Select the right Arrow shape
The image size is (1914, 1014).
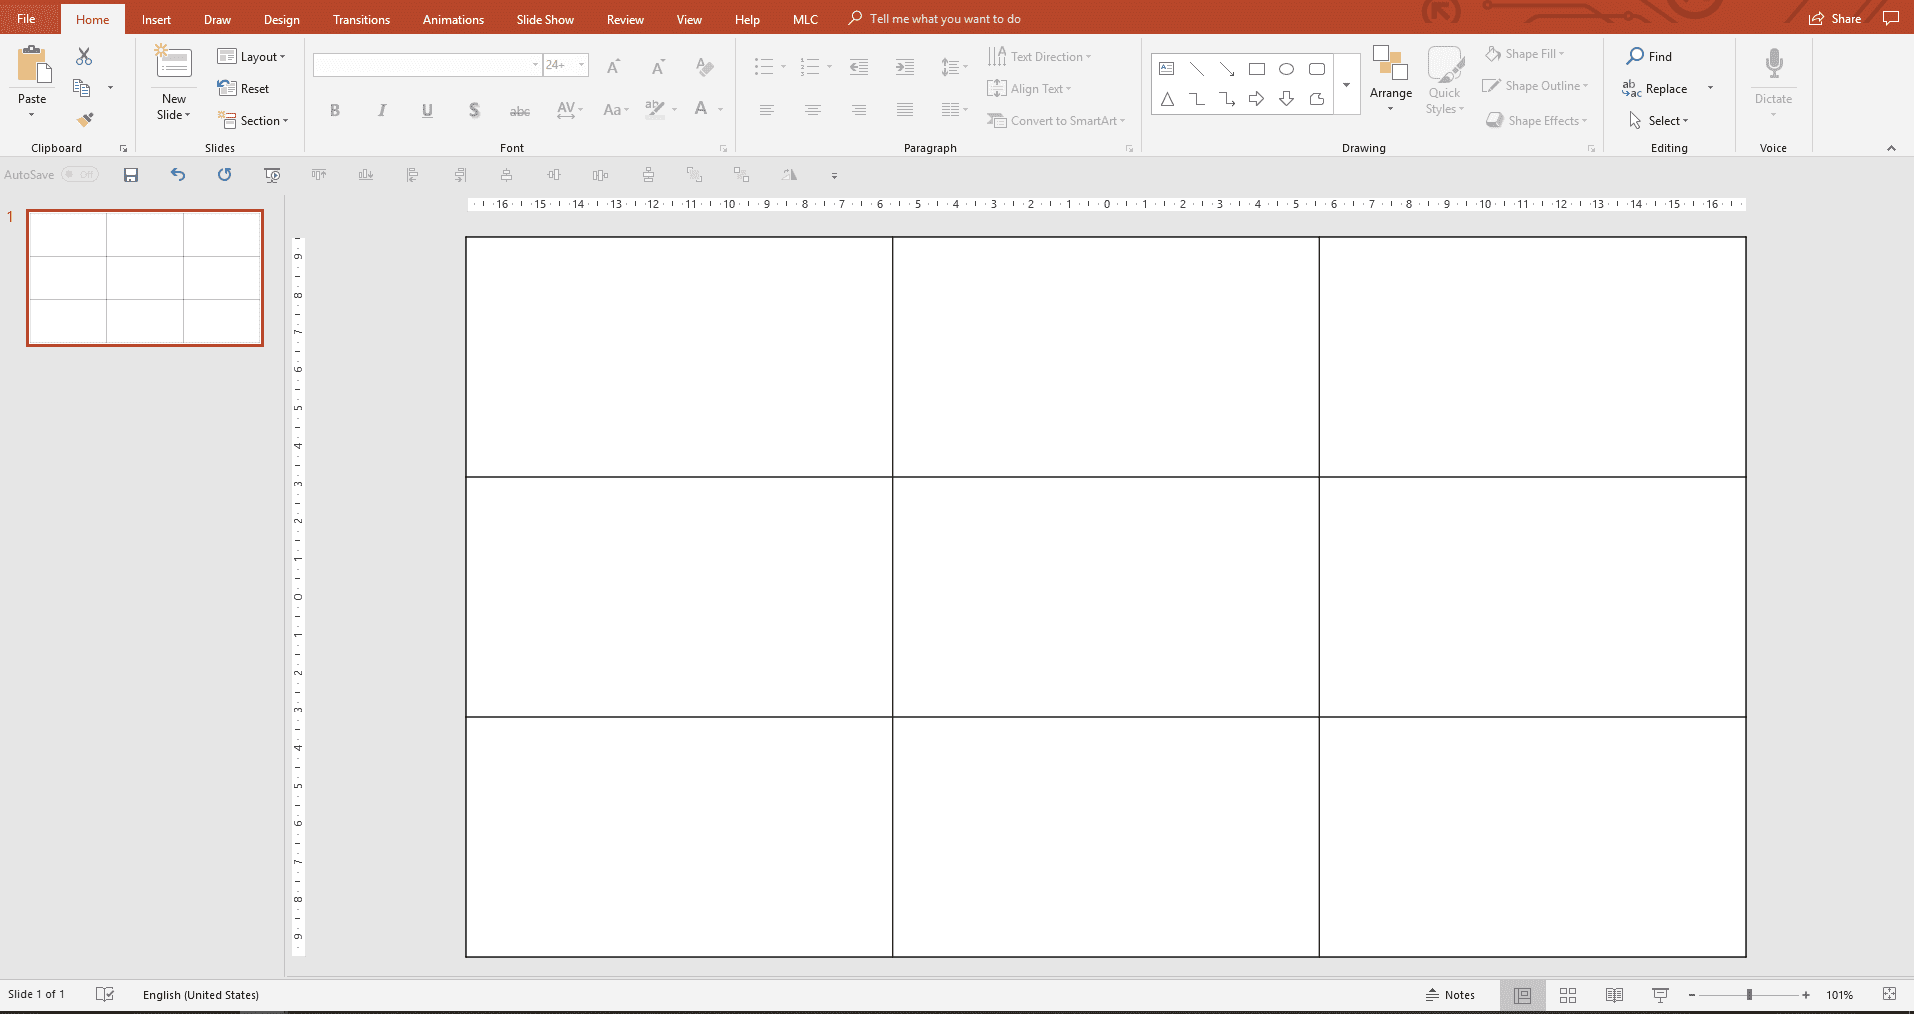pos(1257,98)
